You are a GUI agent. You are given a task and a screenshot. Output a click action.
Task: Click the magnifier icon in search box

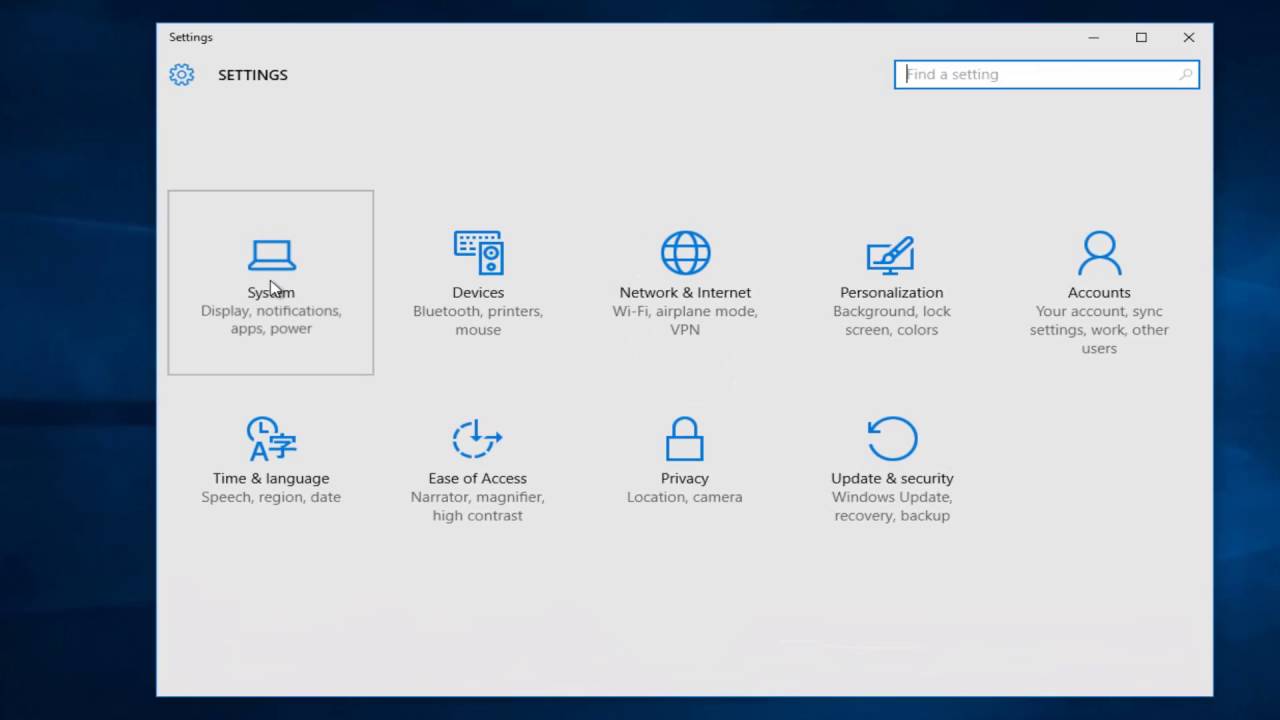pos(1186,74)
